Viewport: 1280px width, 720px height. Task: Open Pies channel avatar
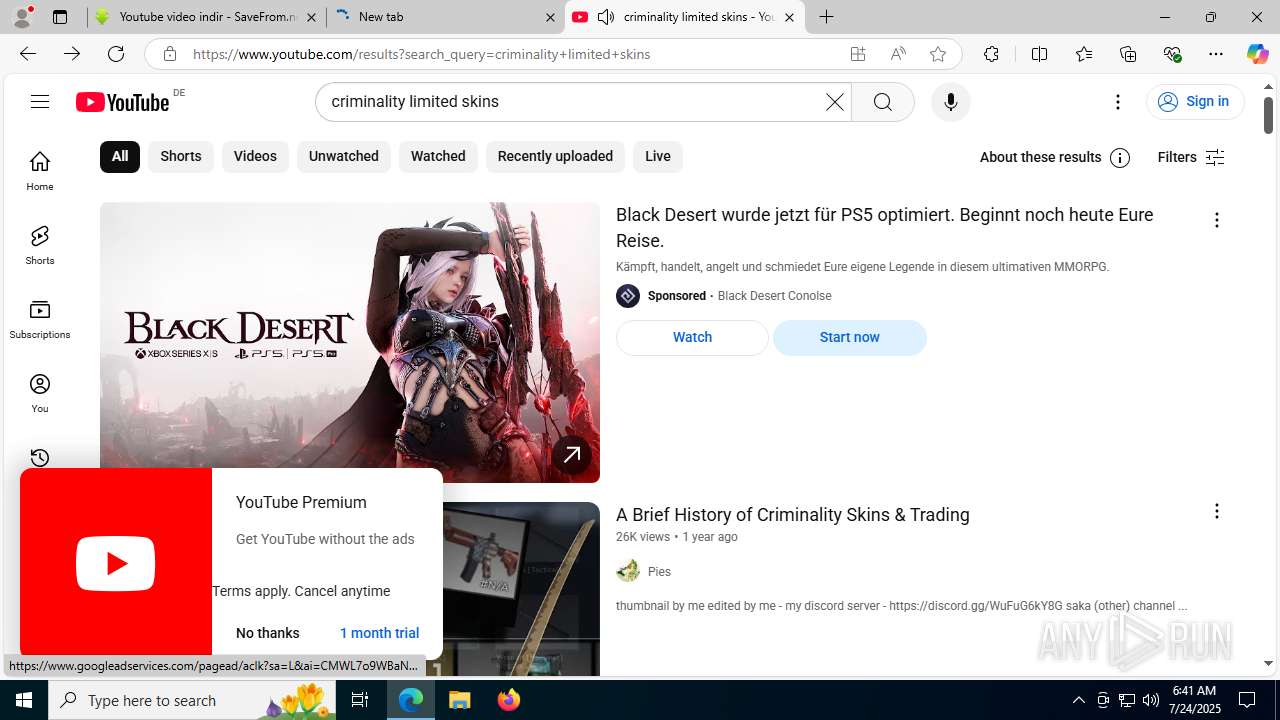point(628,571)
